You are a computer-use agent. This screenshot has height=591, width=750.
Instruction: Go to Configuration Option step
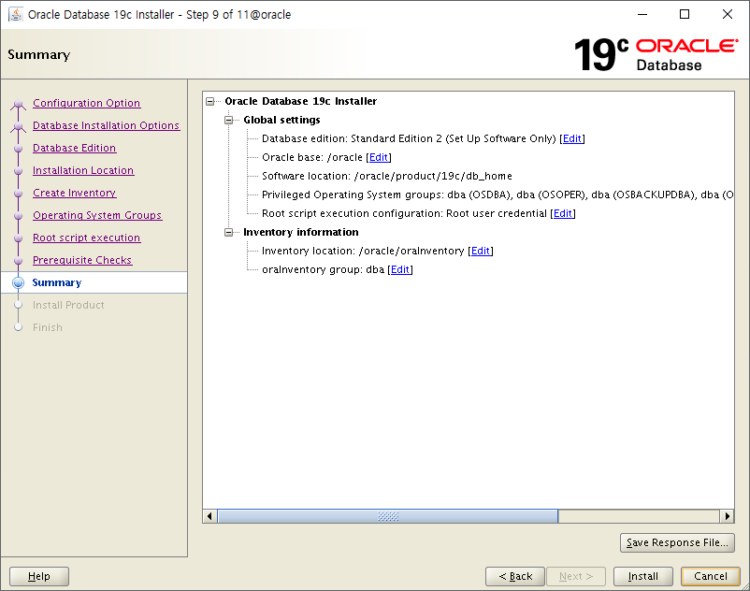86,103
